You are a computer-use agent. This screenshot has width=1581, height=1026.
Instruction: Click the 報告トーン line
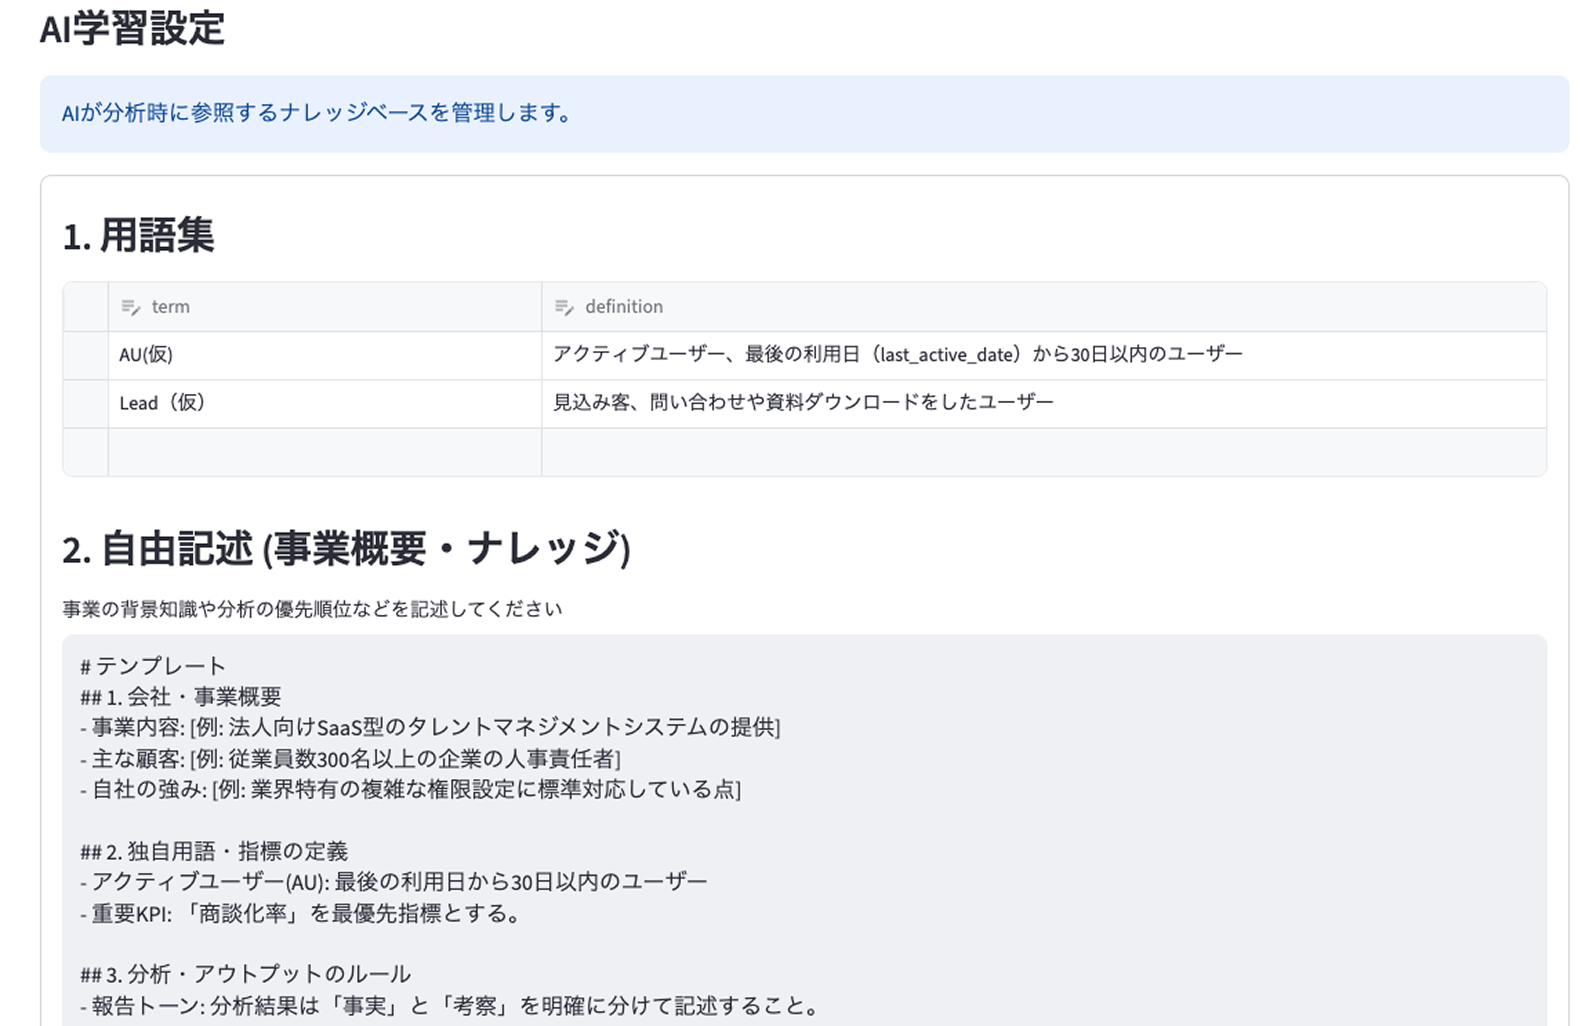coord(450,1006)
